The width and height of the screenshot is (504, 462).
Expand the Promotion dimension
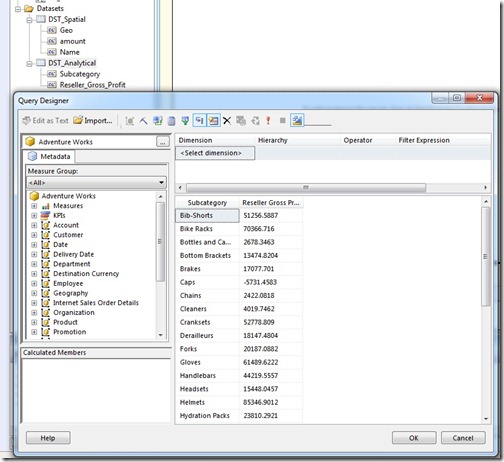coord(34,332)
